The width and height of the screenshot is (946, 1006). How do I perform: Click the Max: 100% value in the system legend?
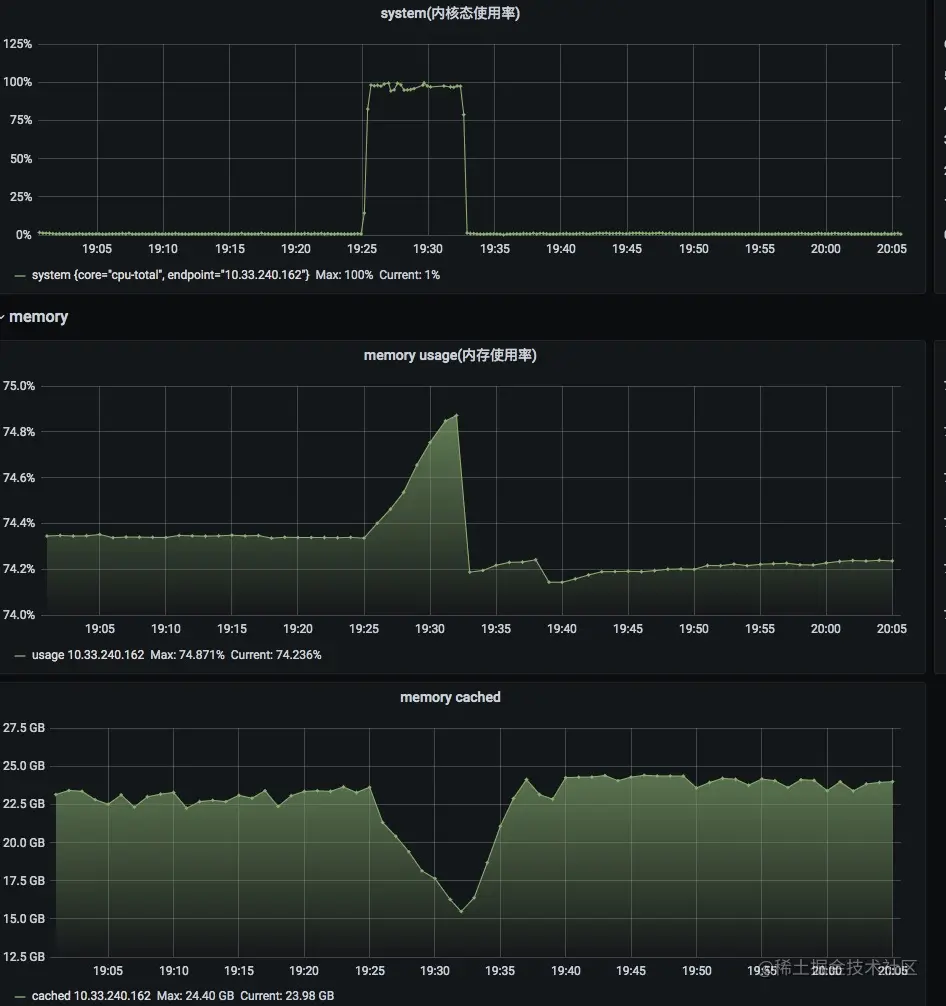pos(344,275)
